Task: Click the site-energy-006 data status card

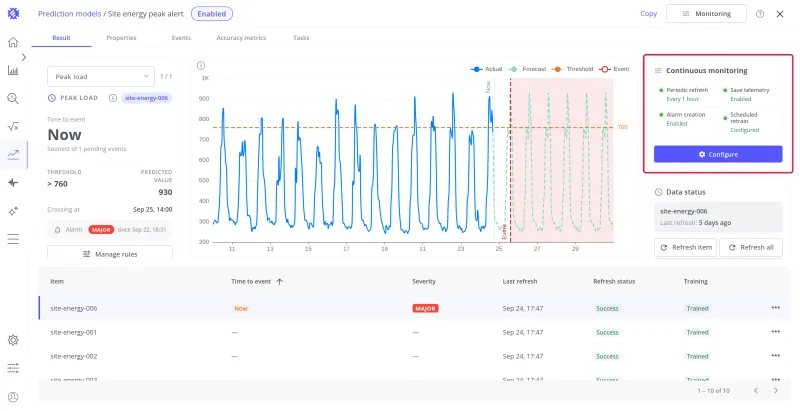Action: pyautogui.click(x=718, y=217)
